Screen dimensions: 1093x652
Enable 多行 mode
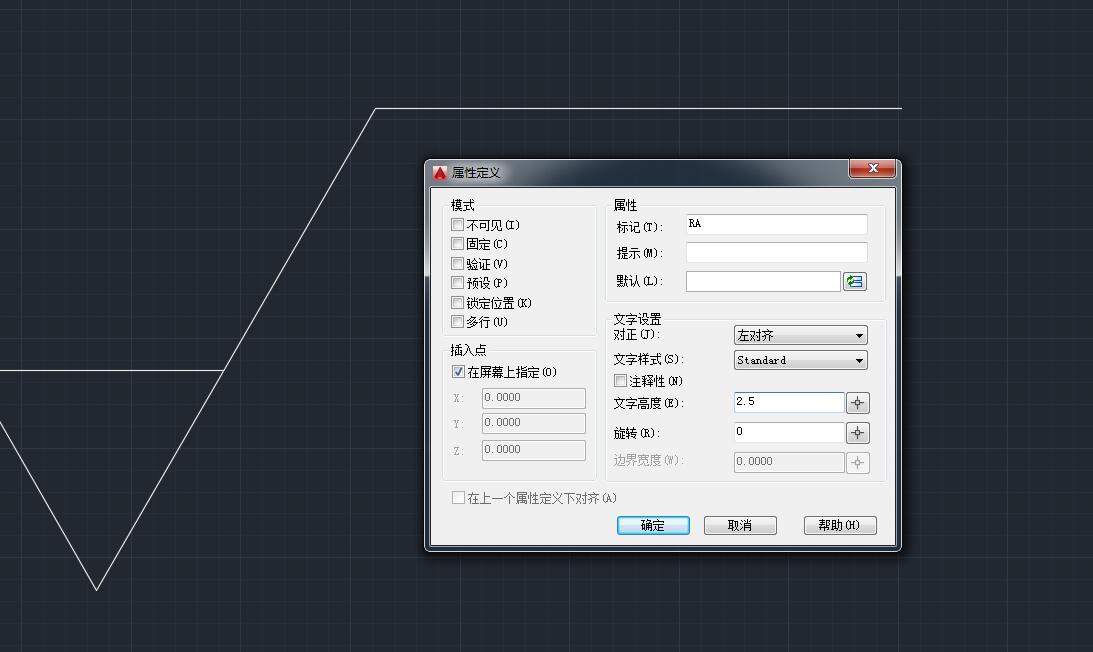[x=457, y=321]
